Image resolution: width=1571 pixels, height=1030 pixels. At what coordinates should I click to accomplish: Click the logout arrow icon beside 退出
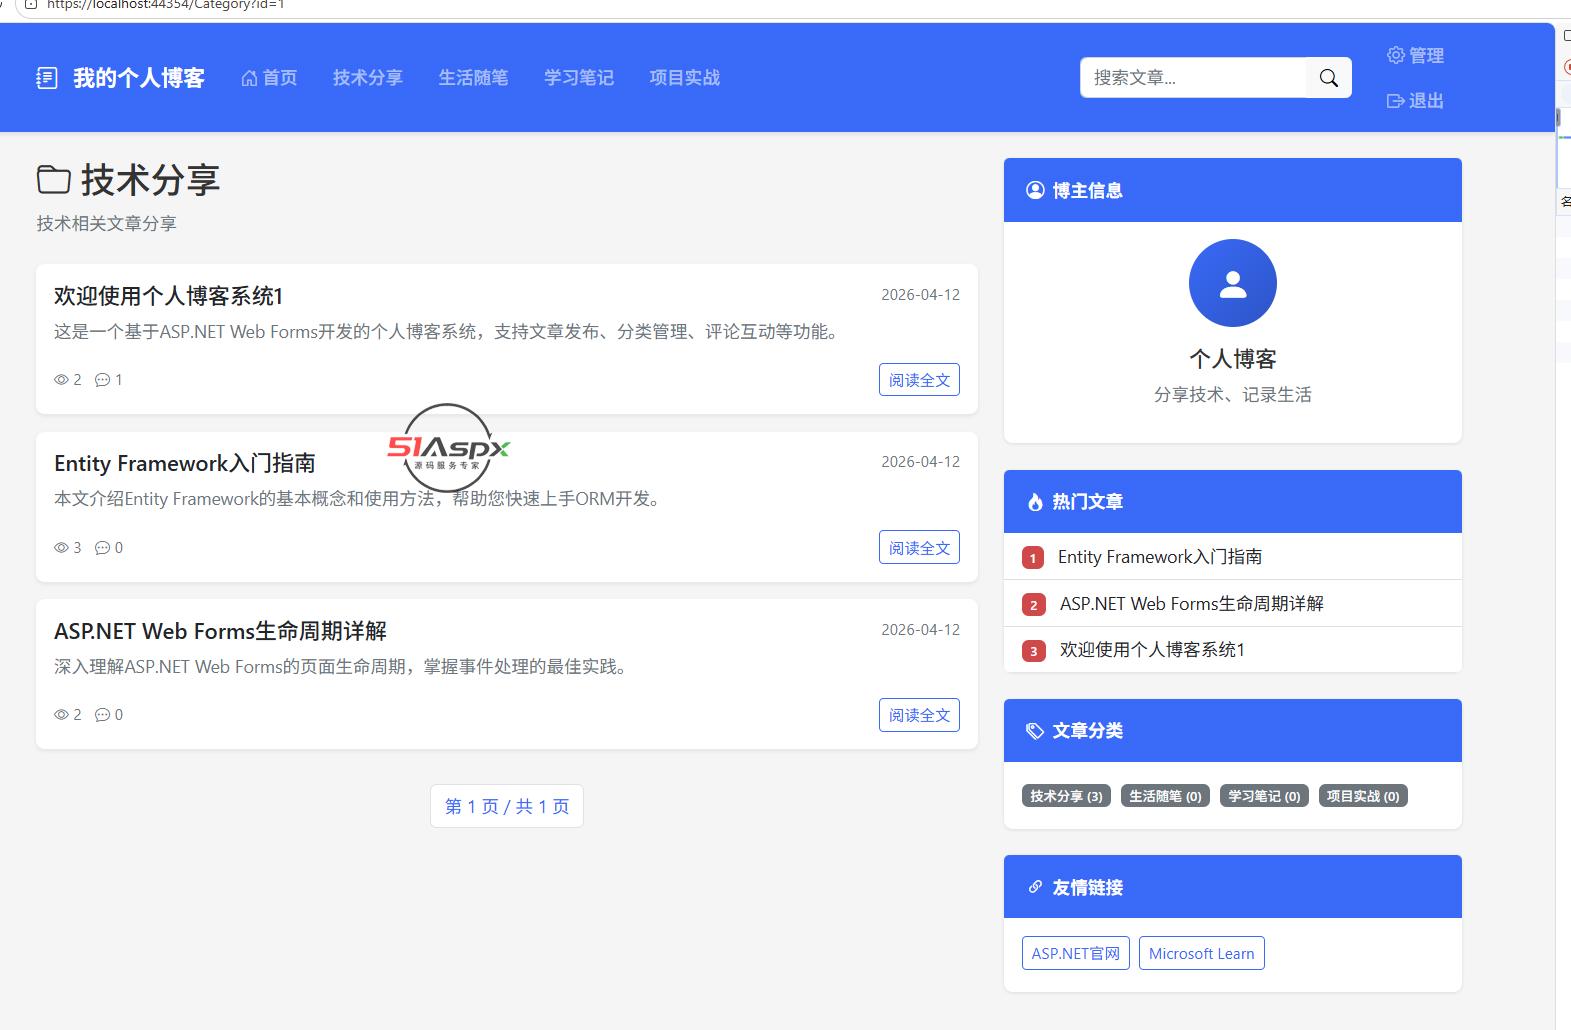pos(1396,101)
